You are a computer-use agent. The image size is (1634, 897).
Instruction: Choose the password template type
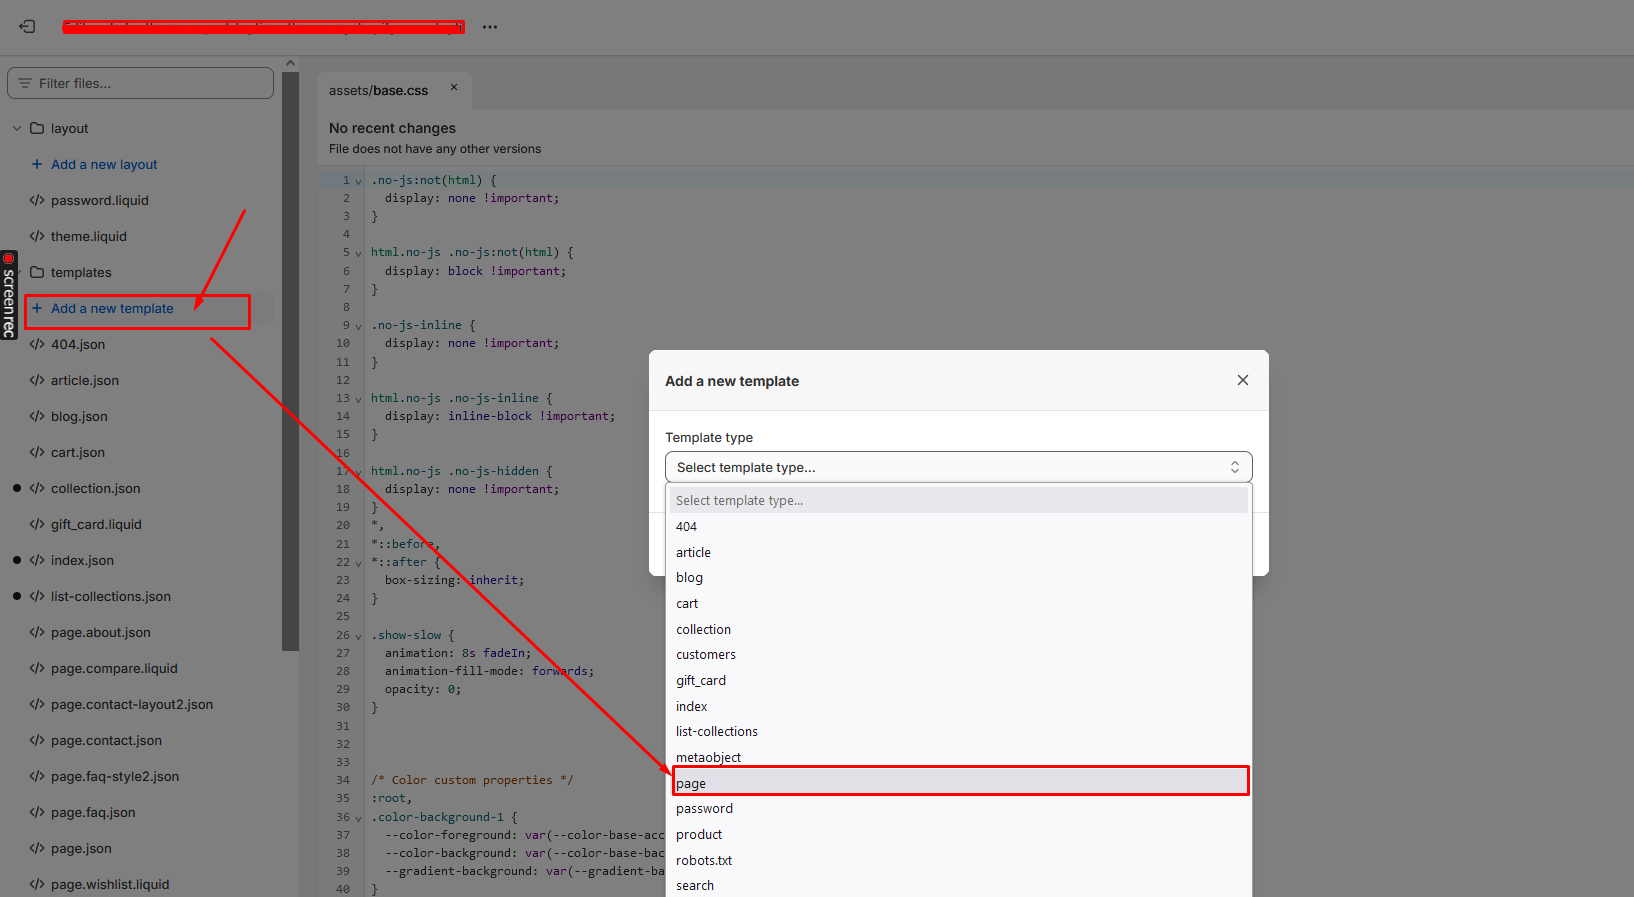(959, 808)
